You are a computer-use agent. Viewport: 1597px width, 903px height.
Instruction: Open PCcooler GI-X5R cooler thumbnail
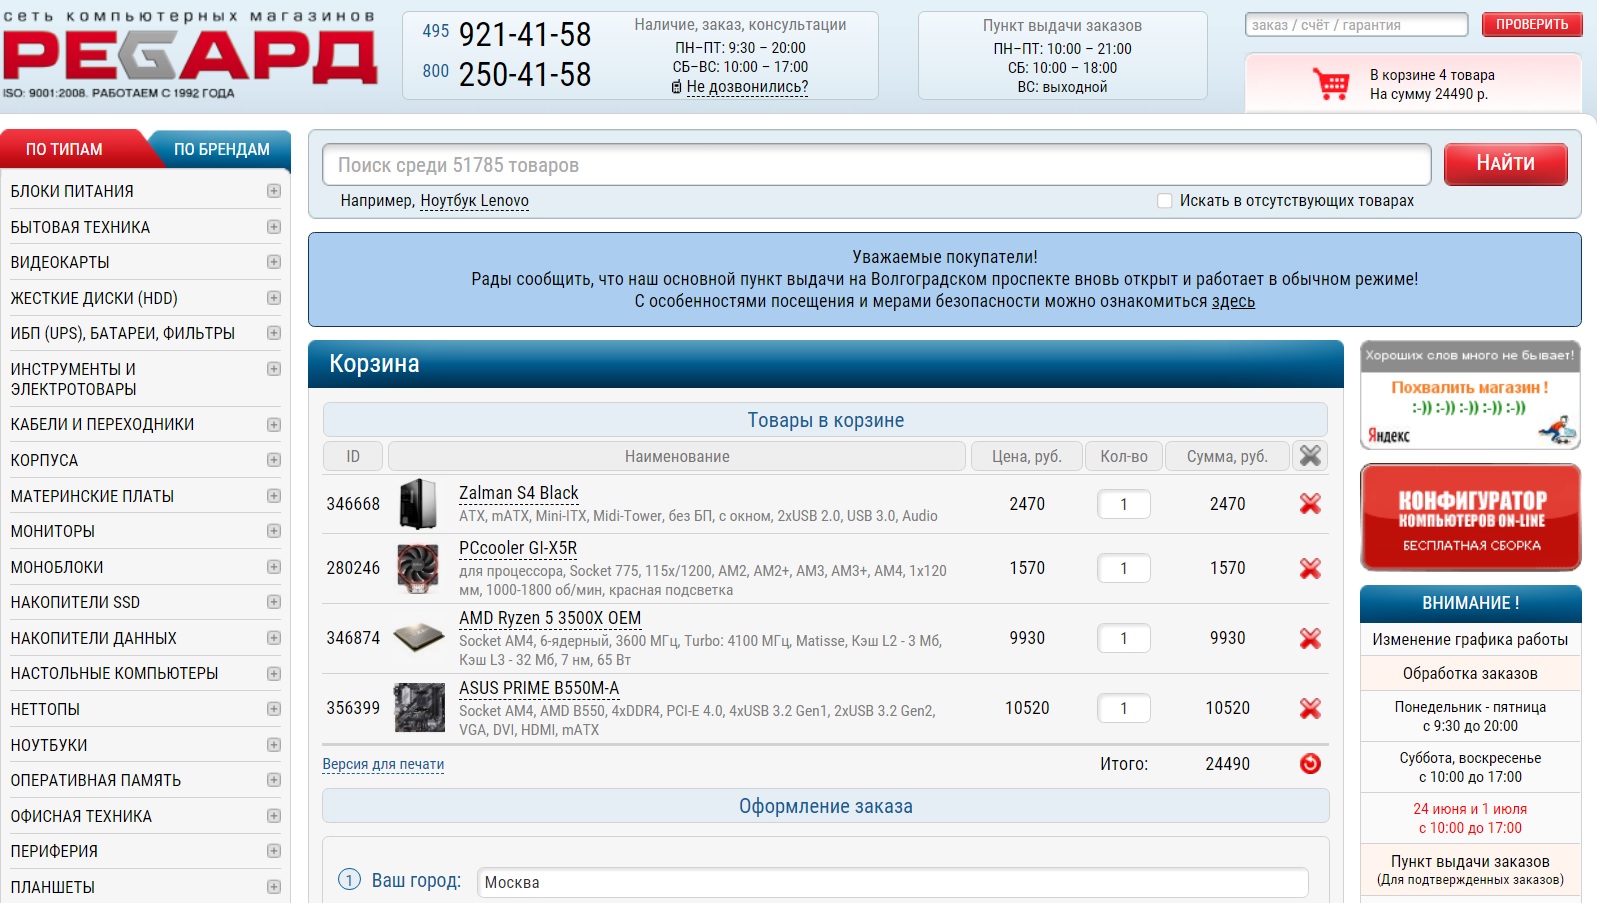pos(418,568)
